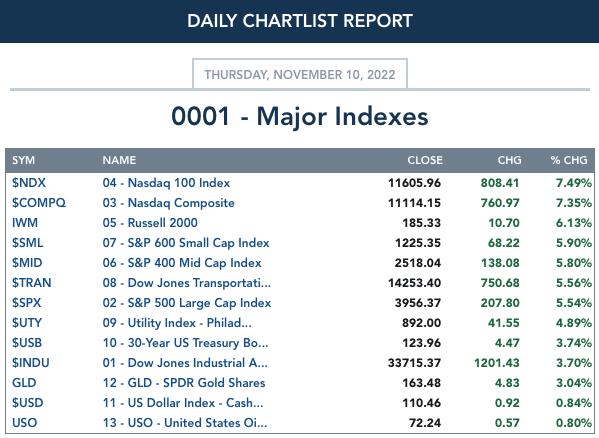Image resolution: width=599 pixels, height=438 pixels.
Task: Click the Thursday, November 10, 2022 date box
Action: [300, 74]
